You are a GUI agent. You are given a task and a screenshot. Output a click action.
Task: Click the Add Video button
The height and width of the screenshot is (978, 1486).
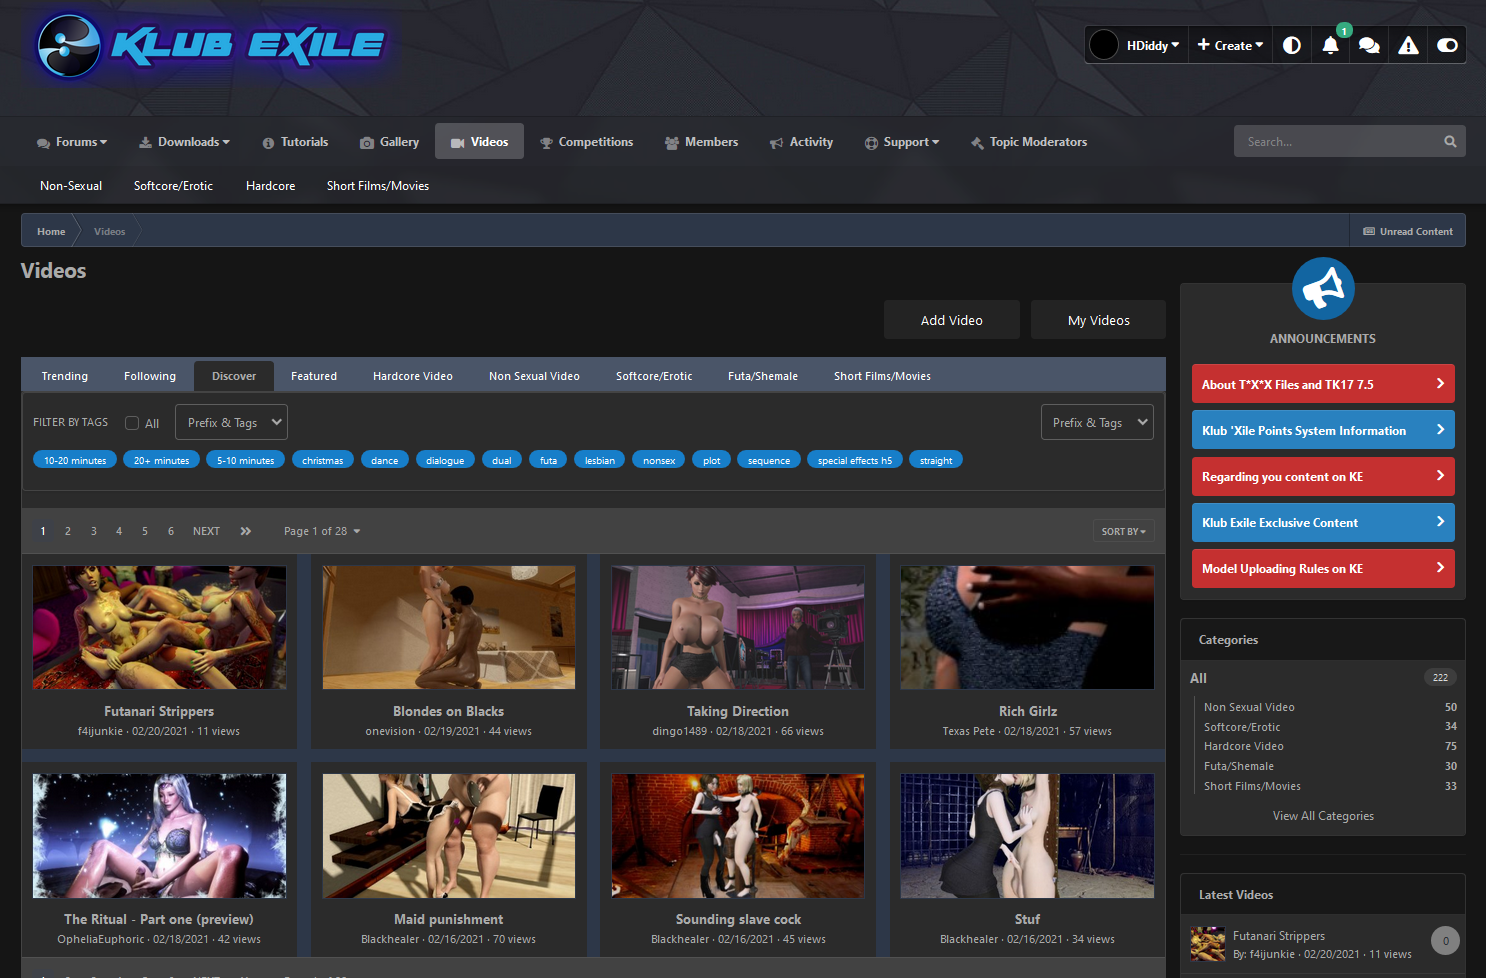pos(952,320)
